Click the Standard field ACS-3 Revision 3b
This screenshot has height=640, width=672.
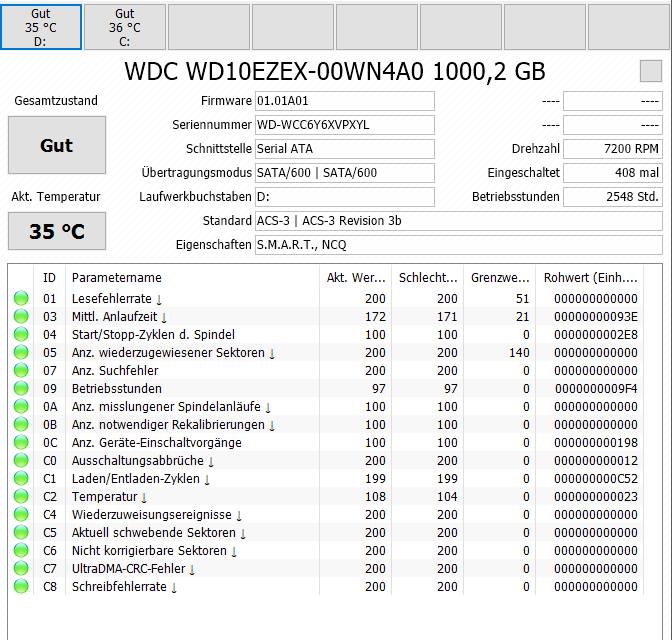point(459,221)
